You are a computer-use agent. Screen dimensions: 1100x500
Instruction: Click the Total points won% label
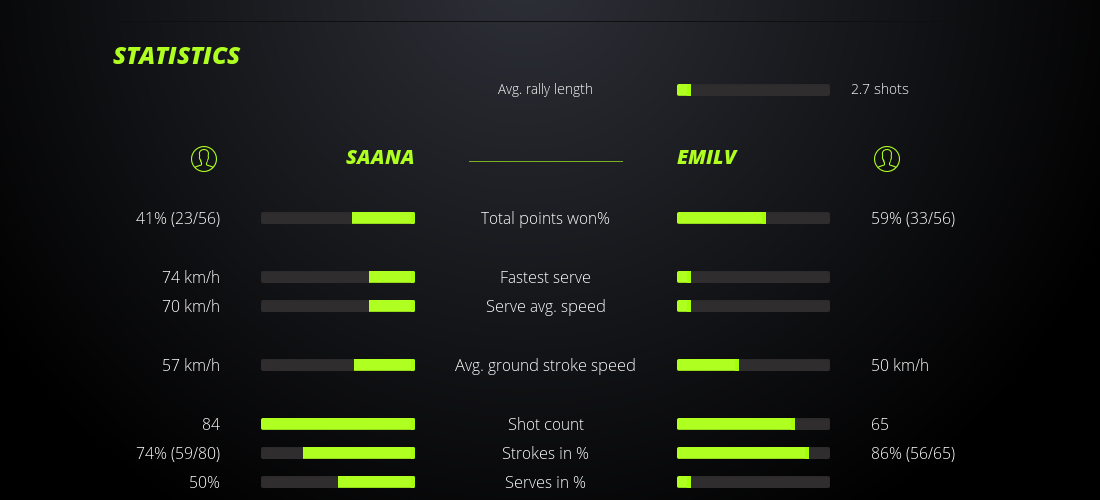[x=545, y=218]
